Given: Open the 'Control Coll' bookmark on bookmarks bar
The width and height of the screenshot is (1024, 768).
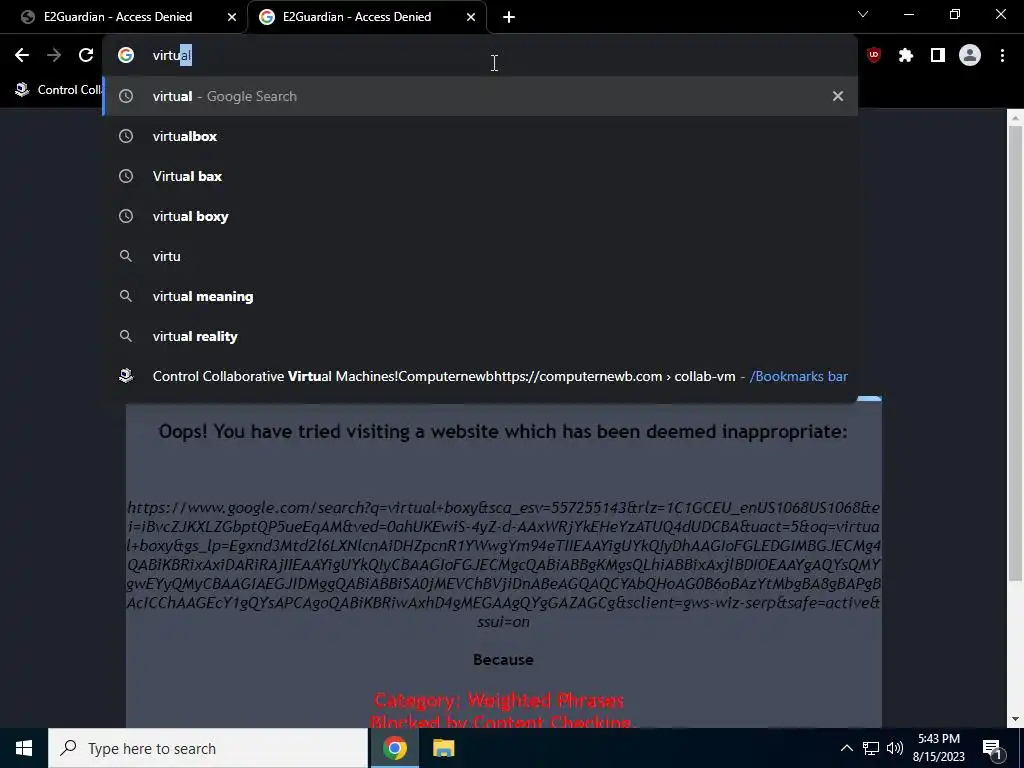Looking at the screenshot, I should (59, 89).
